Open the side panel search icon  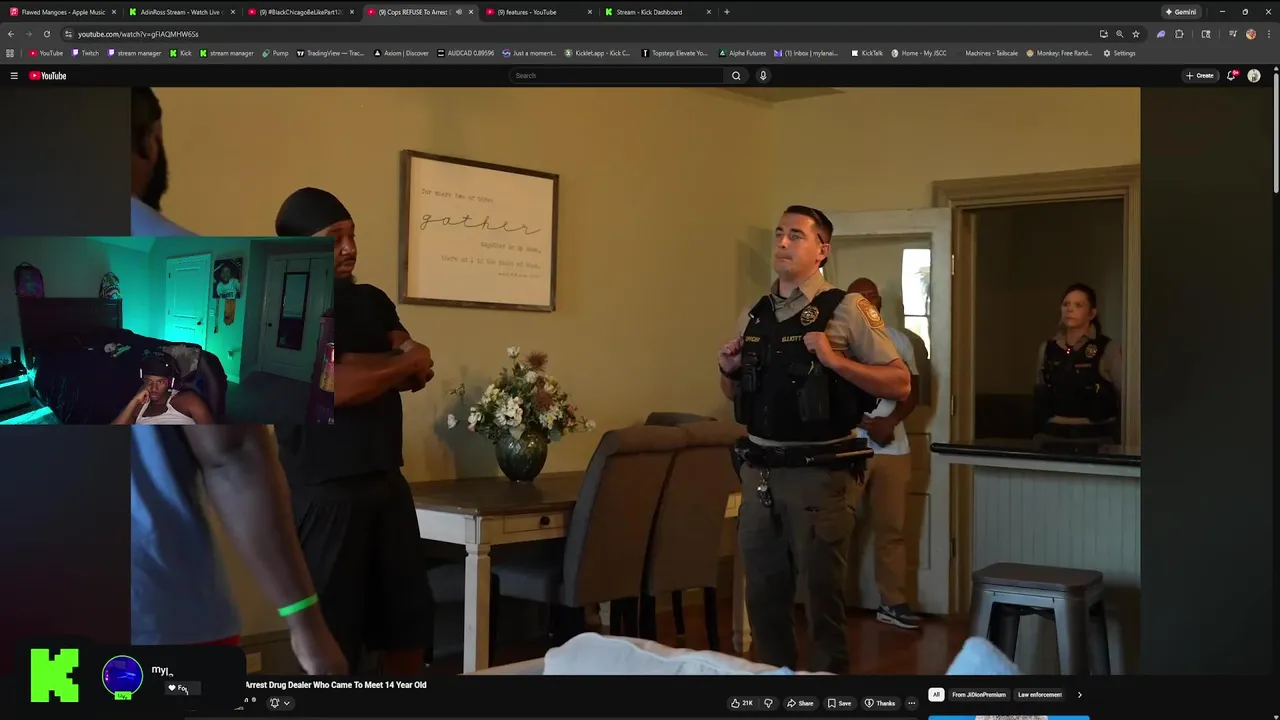tap(1205, 34)
